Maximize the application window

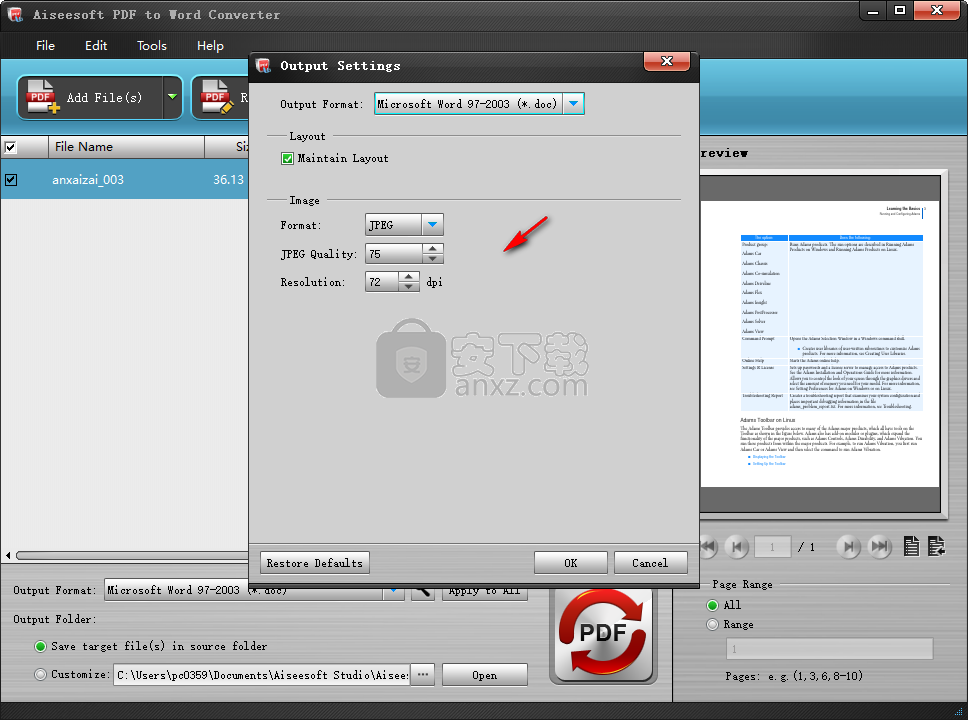tap(900, 10)
